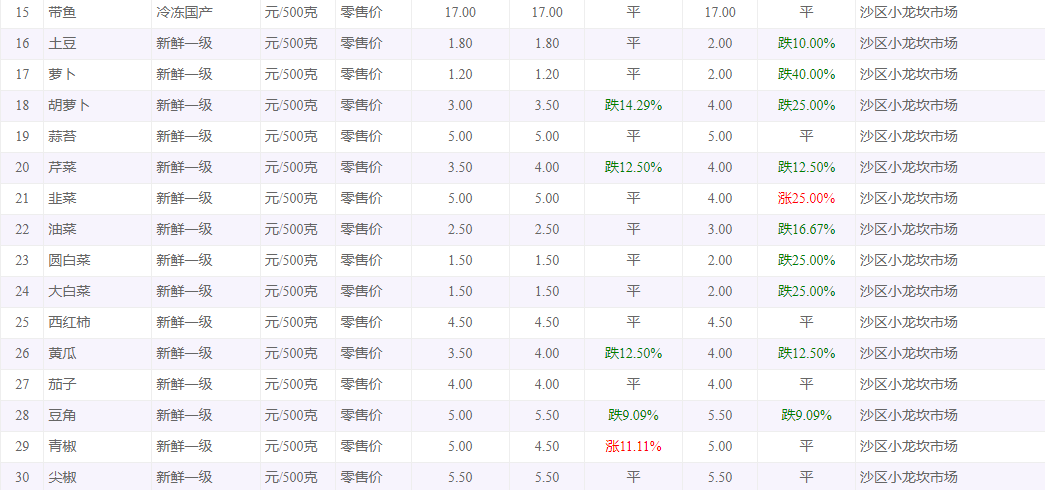Click 跌14.29% in the 胡萝卜 row
This screenshot has width=1045, height=490.
[633, 106]
